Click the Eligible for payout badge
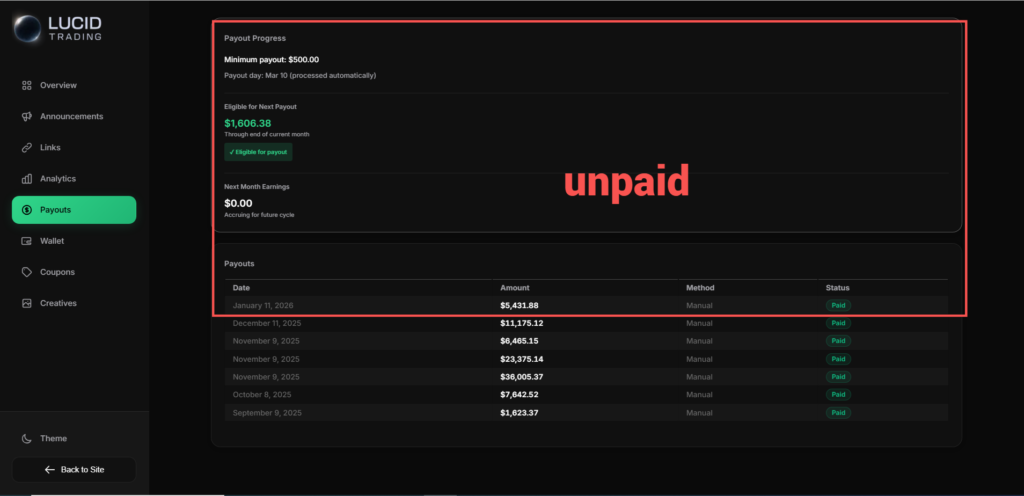The height and width of the screenshot is (496, 1024). click(x=258, y=152)
